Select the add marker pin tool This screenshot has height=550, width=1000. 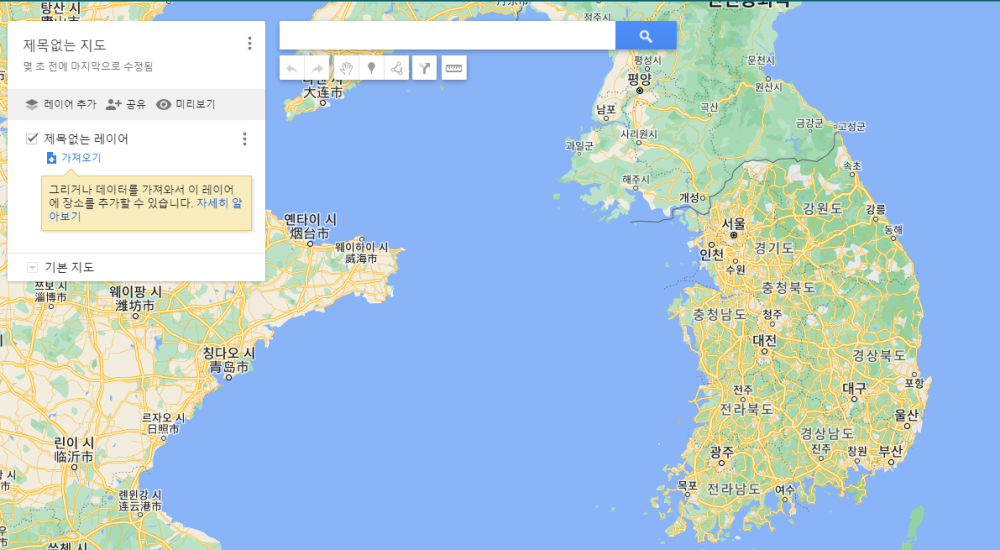point(371,68)
